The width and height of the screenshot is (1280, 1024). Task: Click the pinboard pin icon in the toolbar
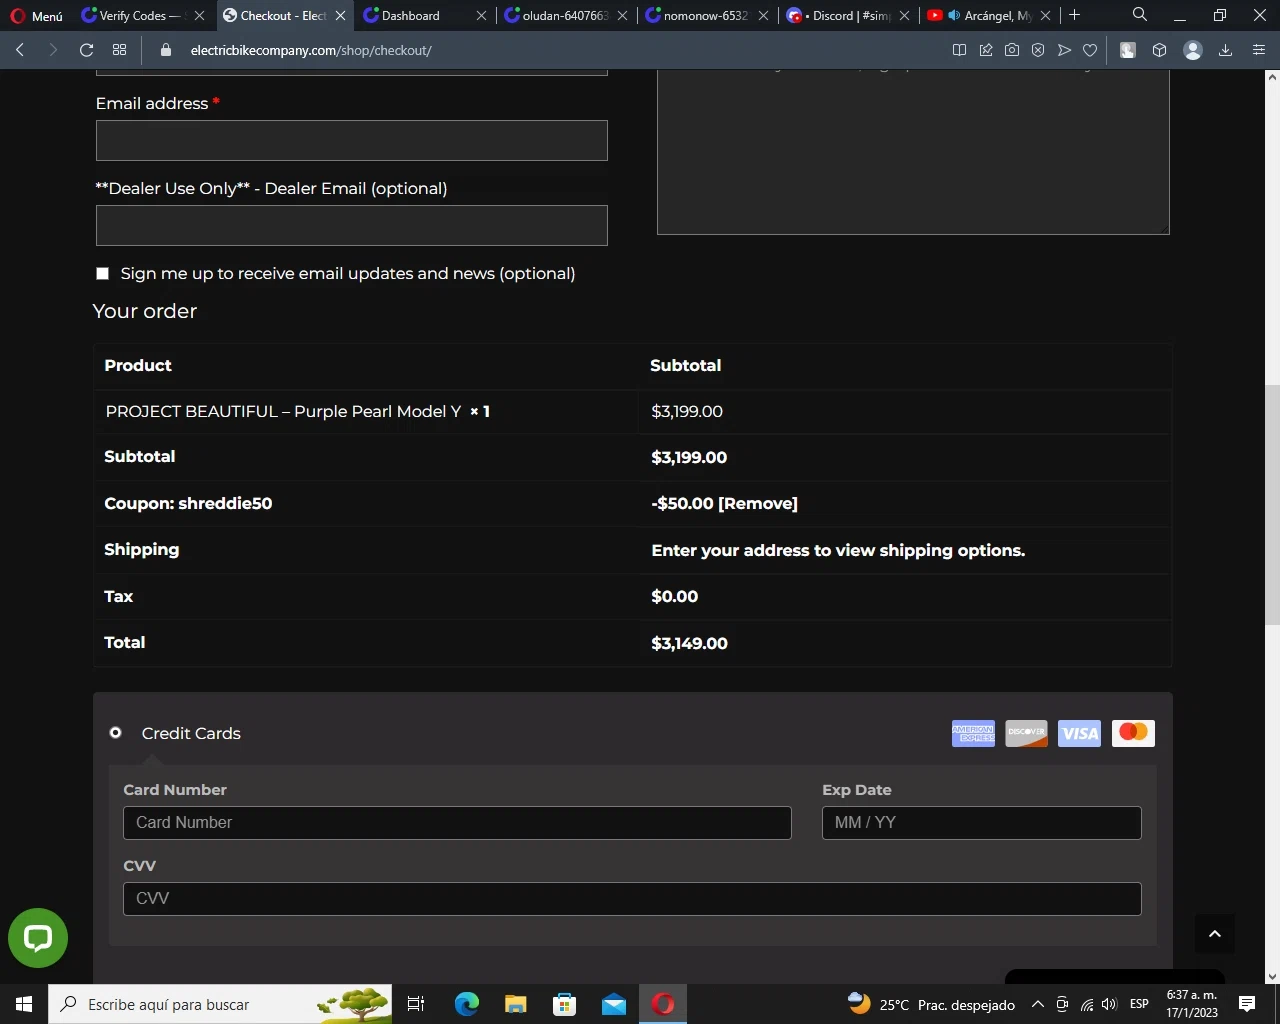click(x=986, y=50)
